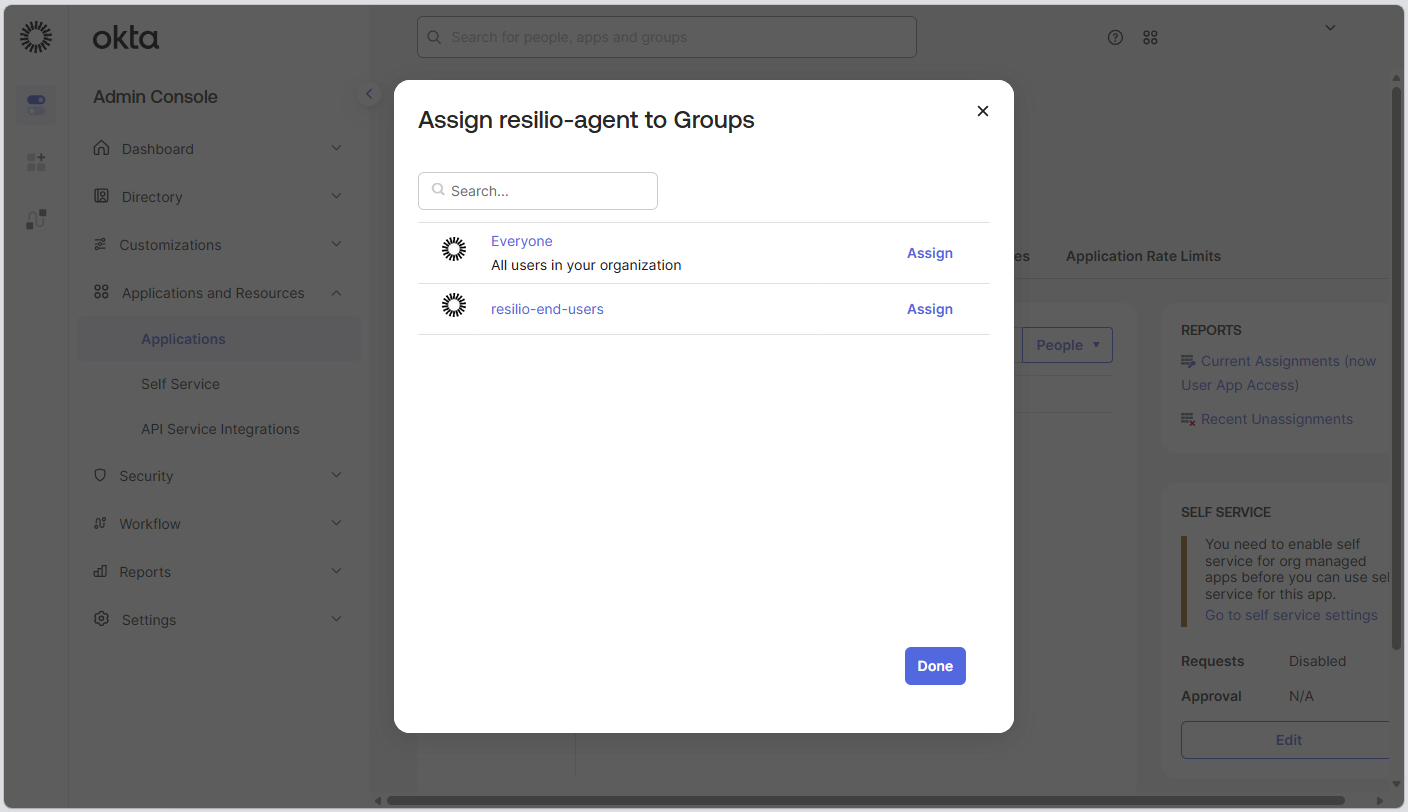Open the Everyone group link
Viewport: 1408px width, 812px height.
[x=521, y=241]
